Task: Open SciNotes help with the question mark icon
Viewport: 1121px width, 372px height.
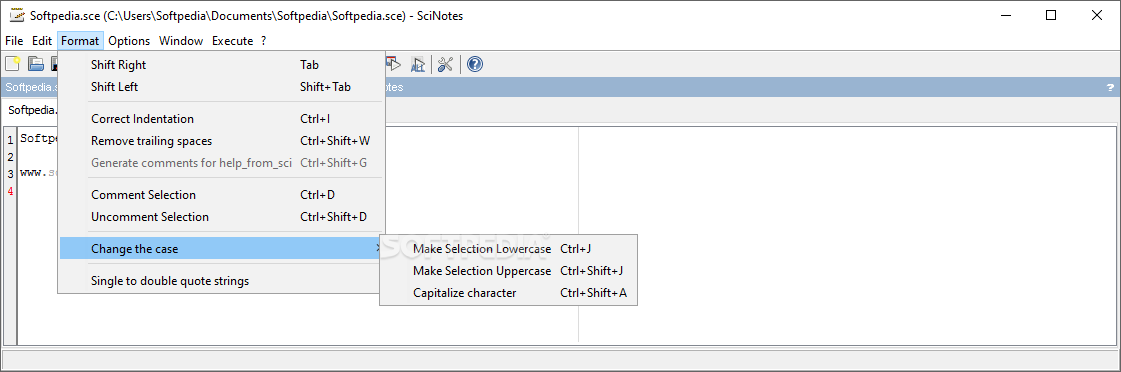Action: point(475,64)
